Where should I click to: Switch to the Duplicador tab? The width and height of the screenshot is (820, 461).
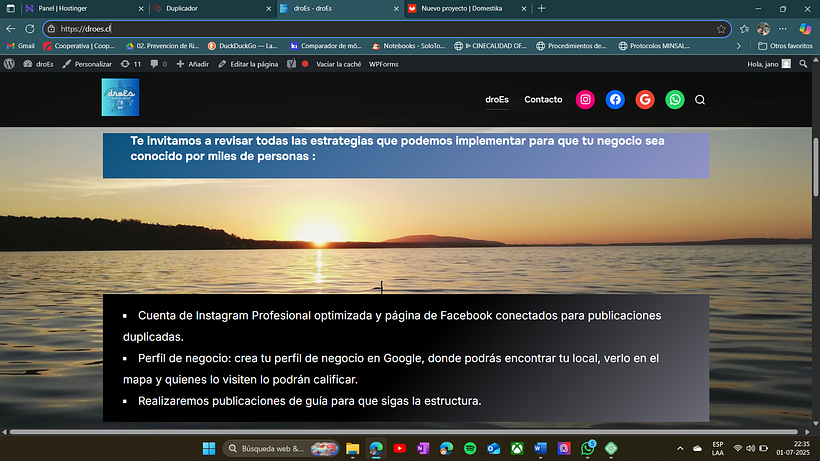[x=212, y=8]
